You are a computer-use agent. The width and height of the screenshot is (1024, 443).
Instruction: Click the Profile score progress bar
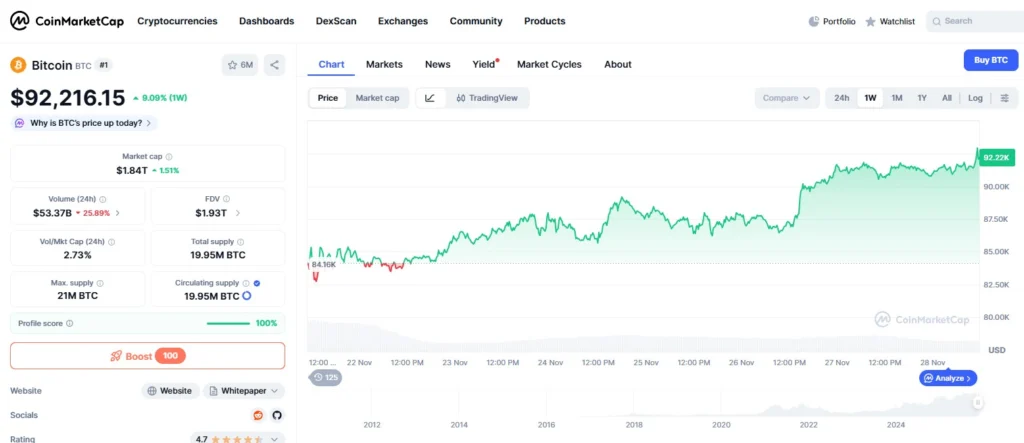228,323
